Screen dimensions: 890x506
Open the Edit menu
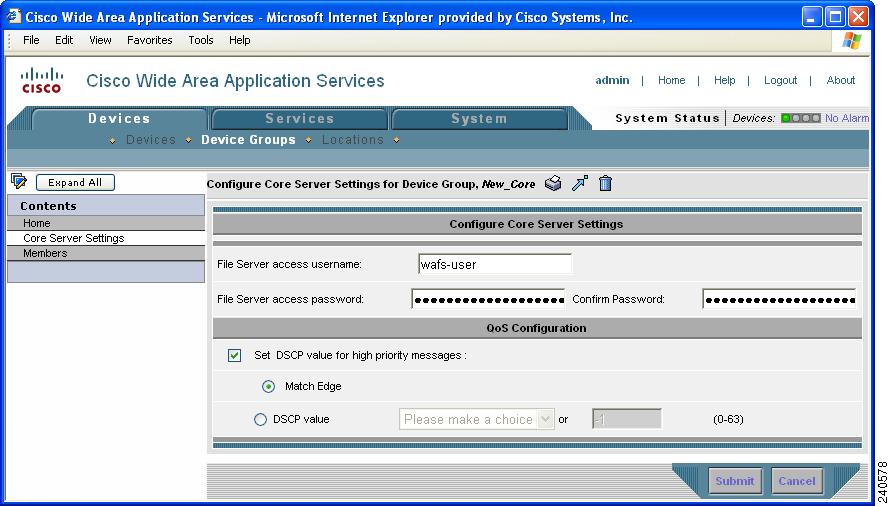[x=64, y=40]
